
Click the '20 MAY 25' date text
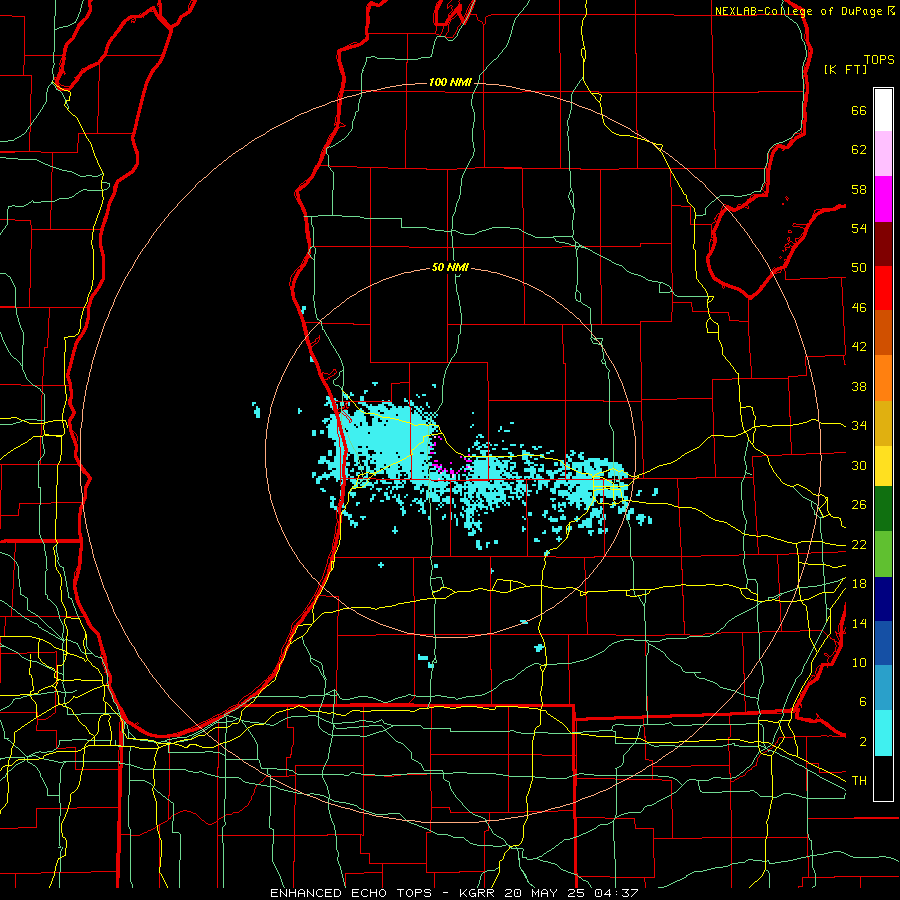[x=547, y=893]
